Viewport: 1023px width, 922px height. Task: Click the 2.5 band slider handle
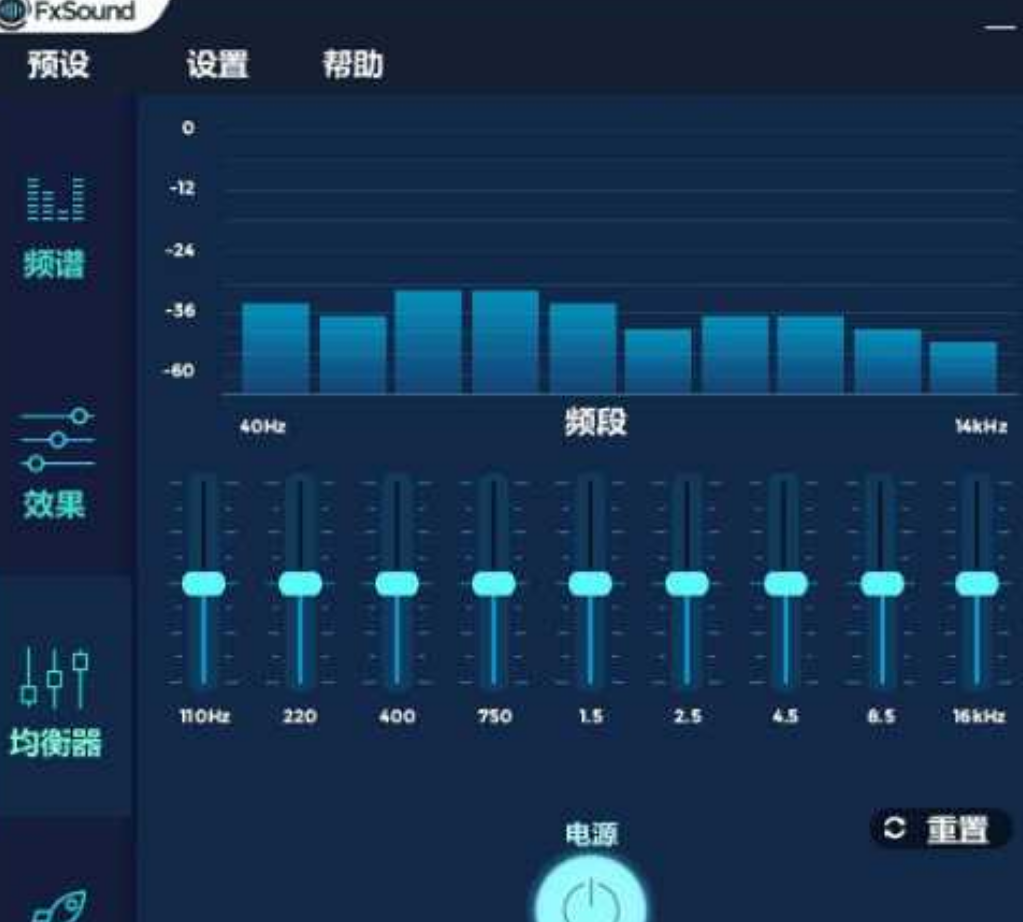[687, 584]
